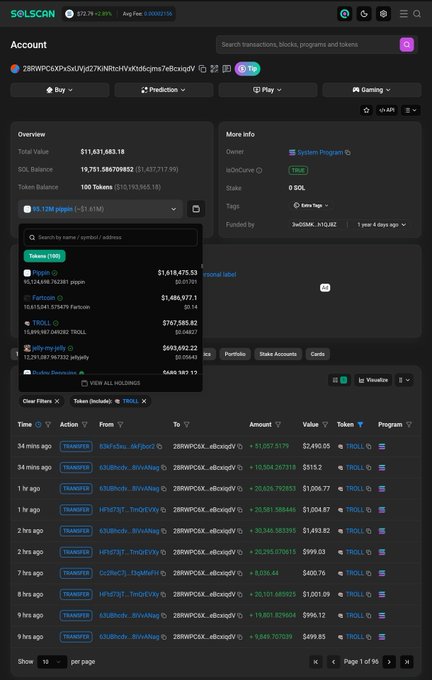Go to the next page
The height and width of the screenshot is (680, 432).
pos(389,662)
